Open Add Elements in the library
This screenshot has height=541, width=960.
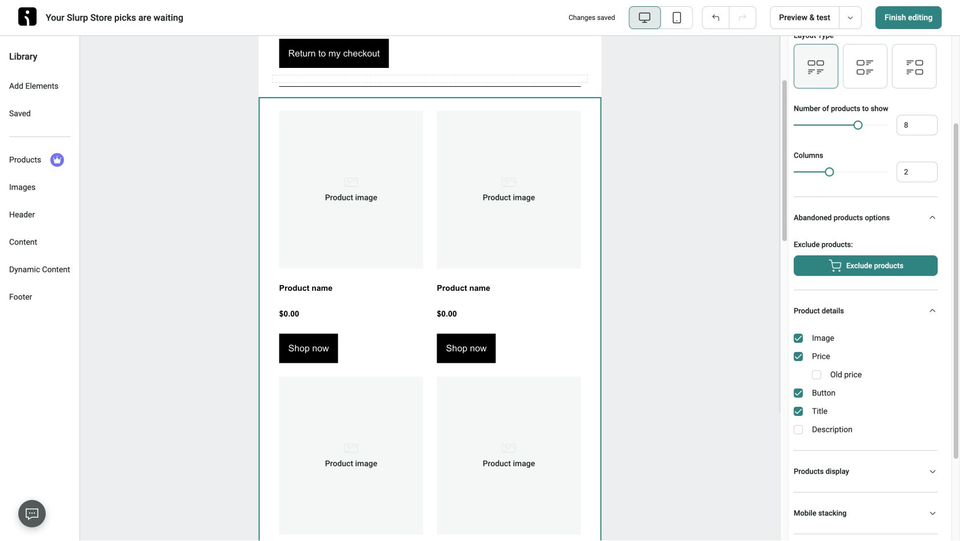[34, 86]
